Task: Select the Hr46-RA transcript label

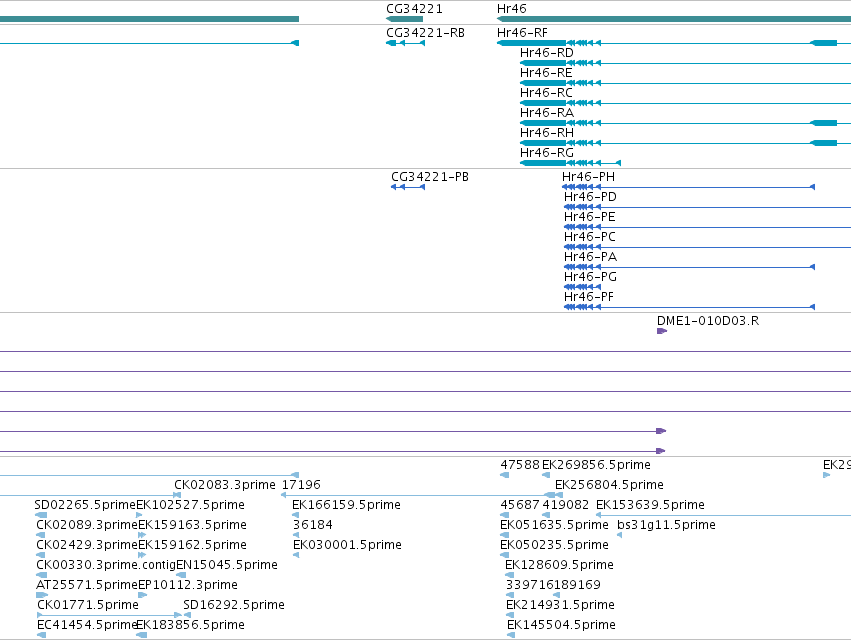Action: pos(547,113)
